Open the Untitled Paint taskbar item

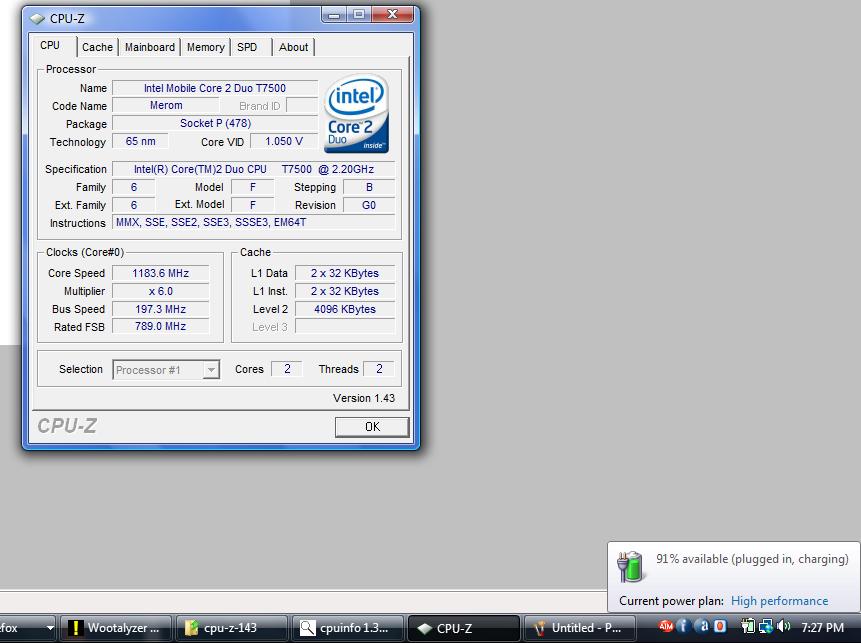[577, 628]
